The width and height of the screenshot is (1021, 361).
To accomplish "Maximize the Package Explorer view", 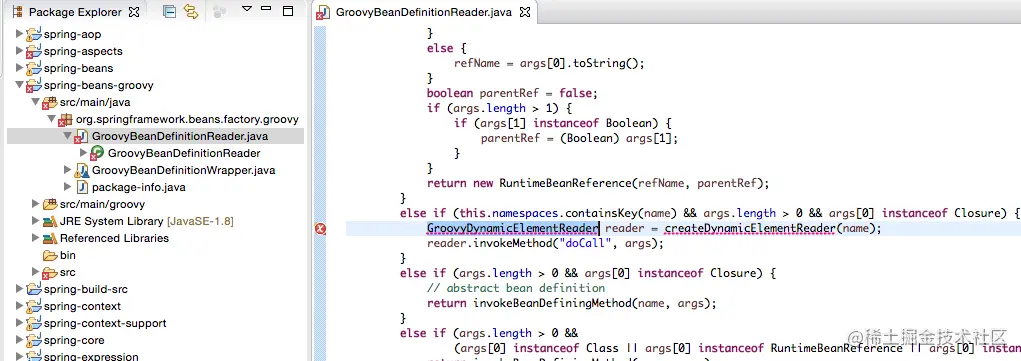I will 288,10.
